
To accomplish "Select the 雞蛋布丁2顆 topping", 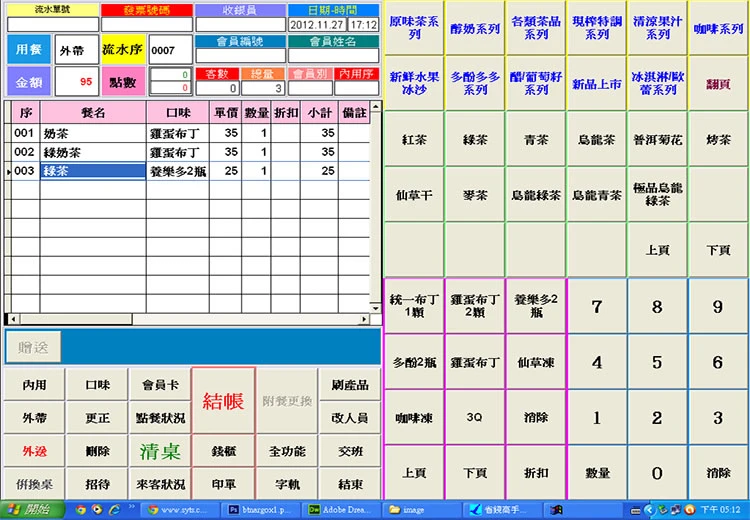I will (x=475, y=306).
